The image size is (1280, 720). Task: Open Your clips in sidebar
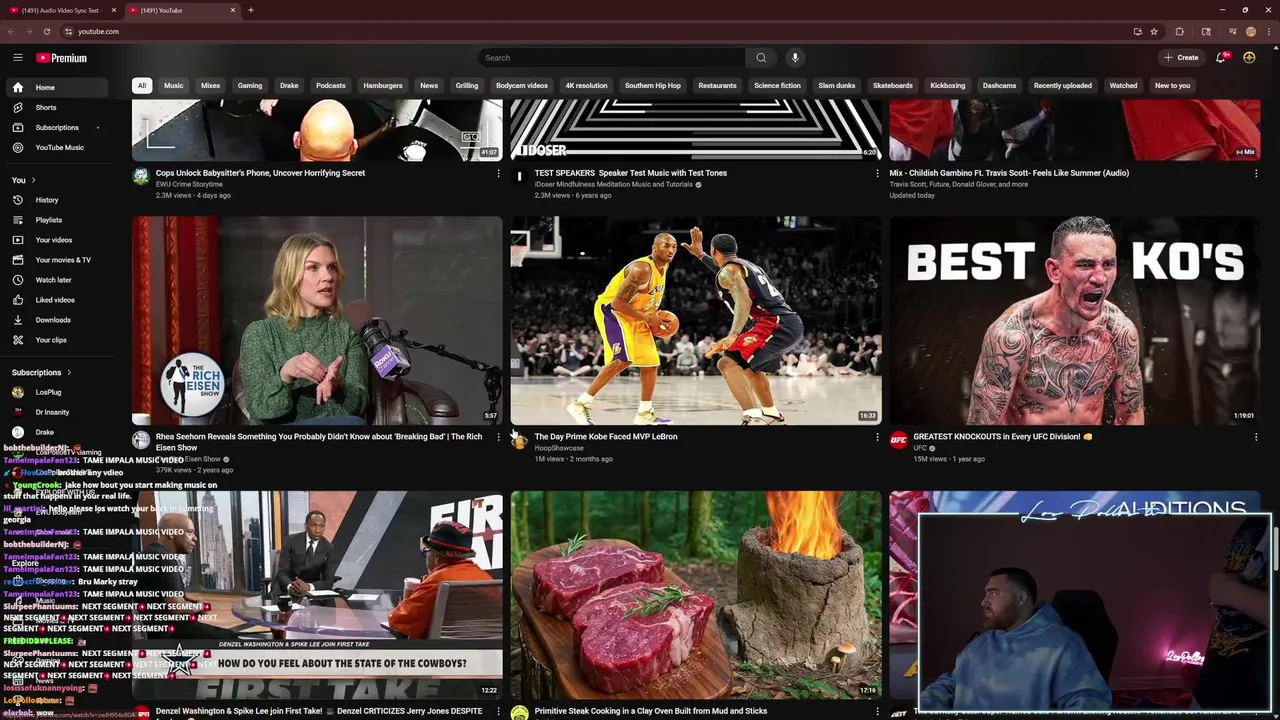pos(58,340)
